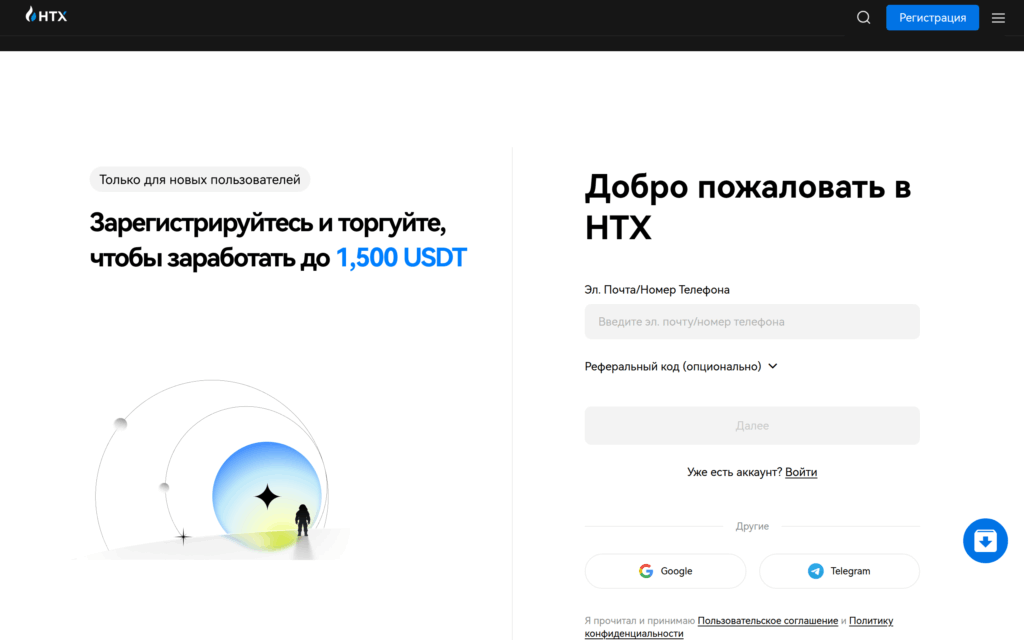The width and height of the screenshot is (1024, 640).
Task: Click the Далее button
Action: pyautogui.click(x=752, y=426)
